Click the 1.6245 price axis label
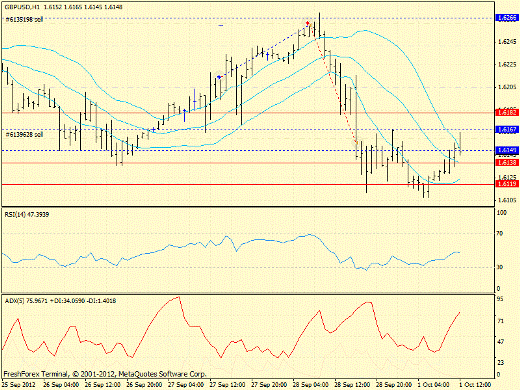The width and height of the screenshot is (520, 390). 507,41
